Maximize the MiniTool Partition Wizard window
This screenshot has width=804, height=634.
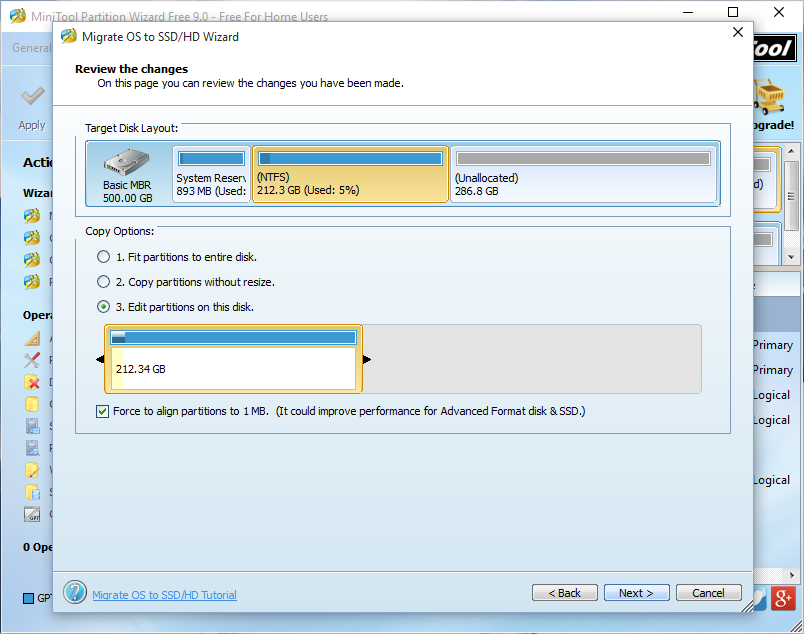click(x=733, y=12)
